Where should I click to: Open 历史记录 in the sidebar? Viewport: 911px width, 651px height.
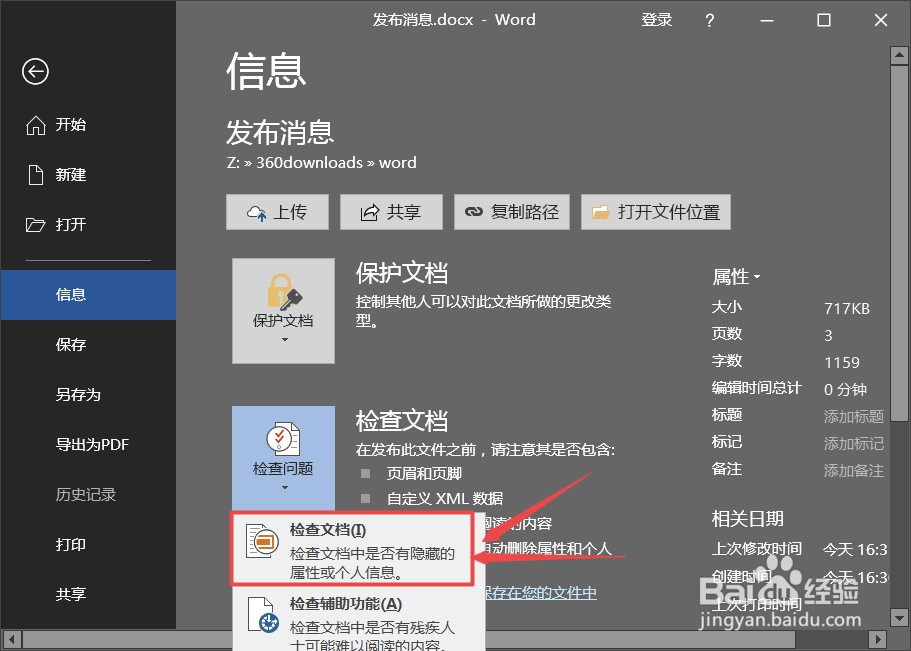[86, 495]
